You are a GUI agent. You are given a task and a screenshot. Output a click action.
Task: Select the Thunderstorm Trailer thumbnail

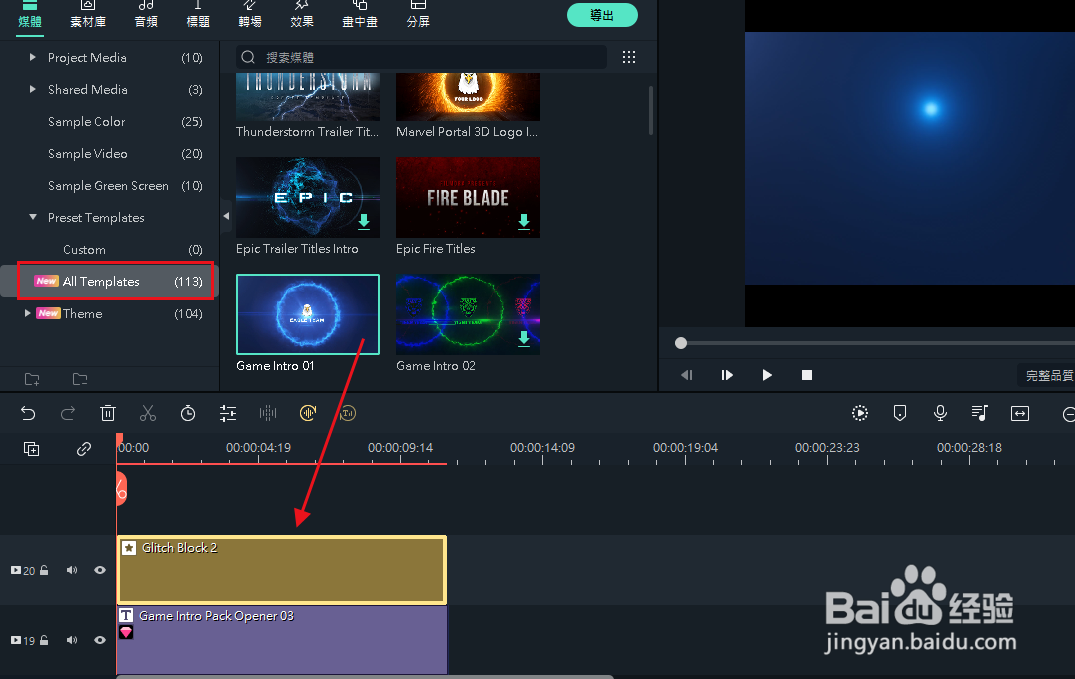308,97
